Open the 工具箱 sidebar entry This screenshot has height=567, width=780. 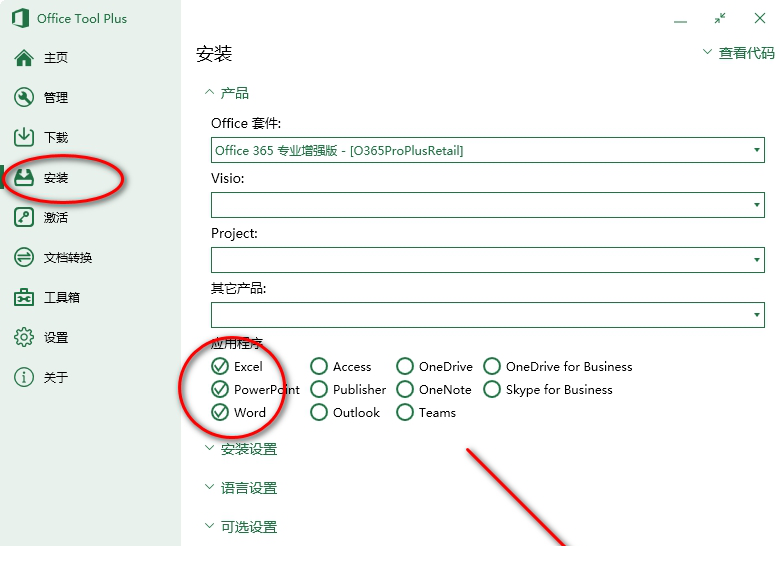(62, 297)
